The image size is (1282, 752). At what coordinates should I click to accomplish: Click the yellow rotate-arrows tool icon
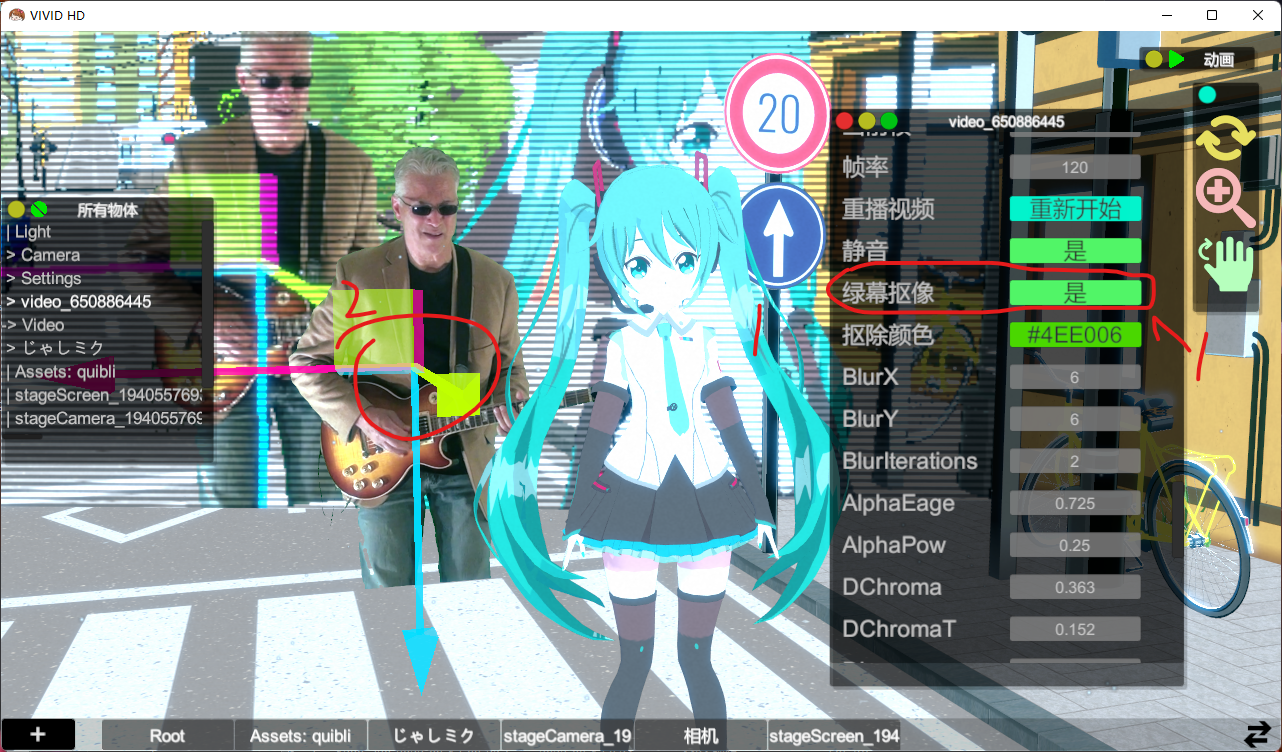[1226, 139]
